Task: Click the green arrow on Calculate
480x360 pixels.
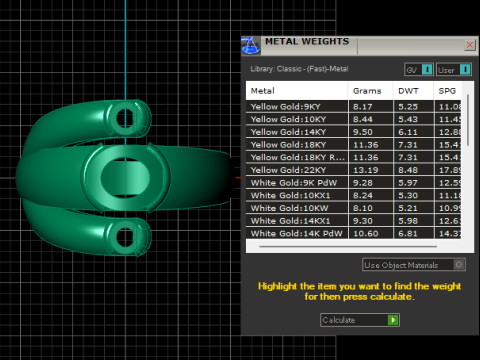Action: point(393,320)
